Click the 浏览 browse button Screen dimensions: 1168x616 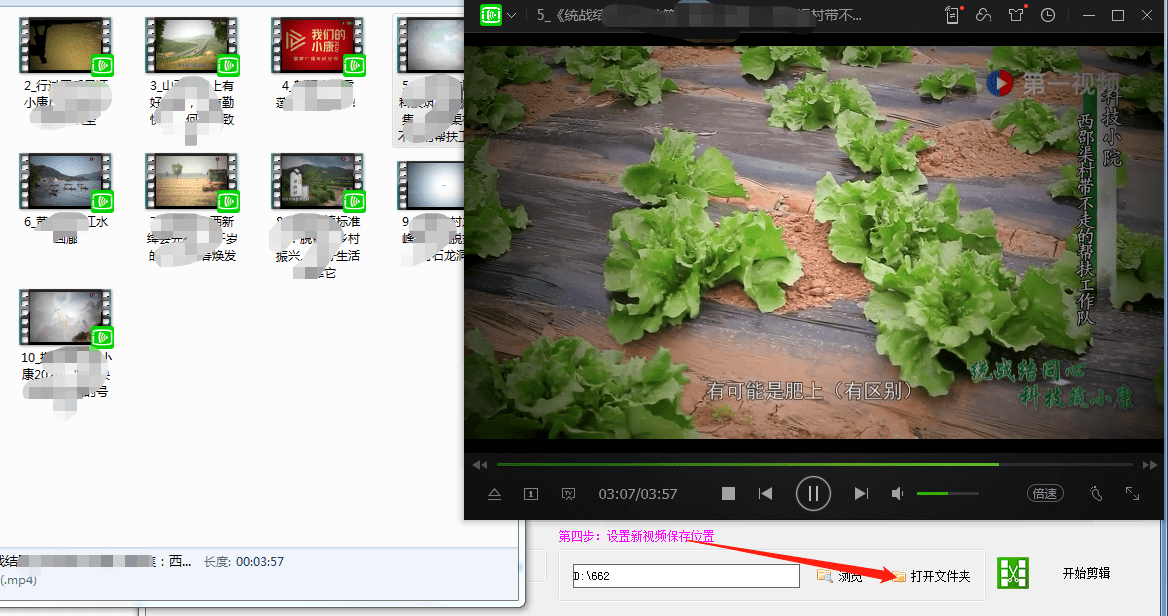[840, 576]
